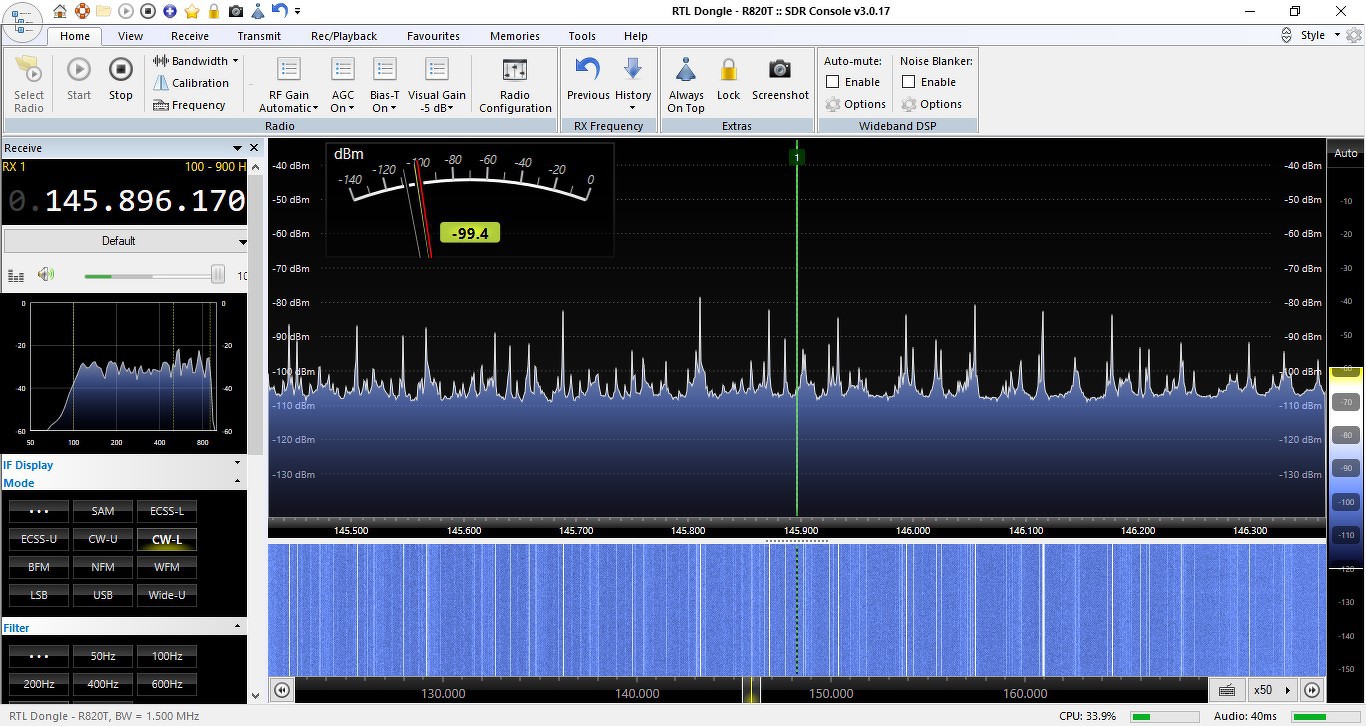Switch to the Transmit tab
The height and width of the screenshot is (726, 1366).
[x=259, y=36]
